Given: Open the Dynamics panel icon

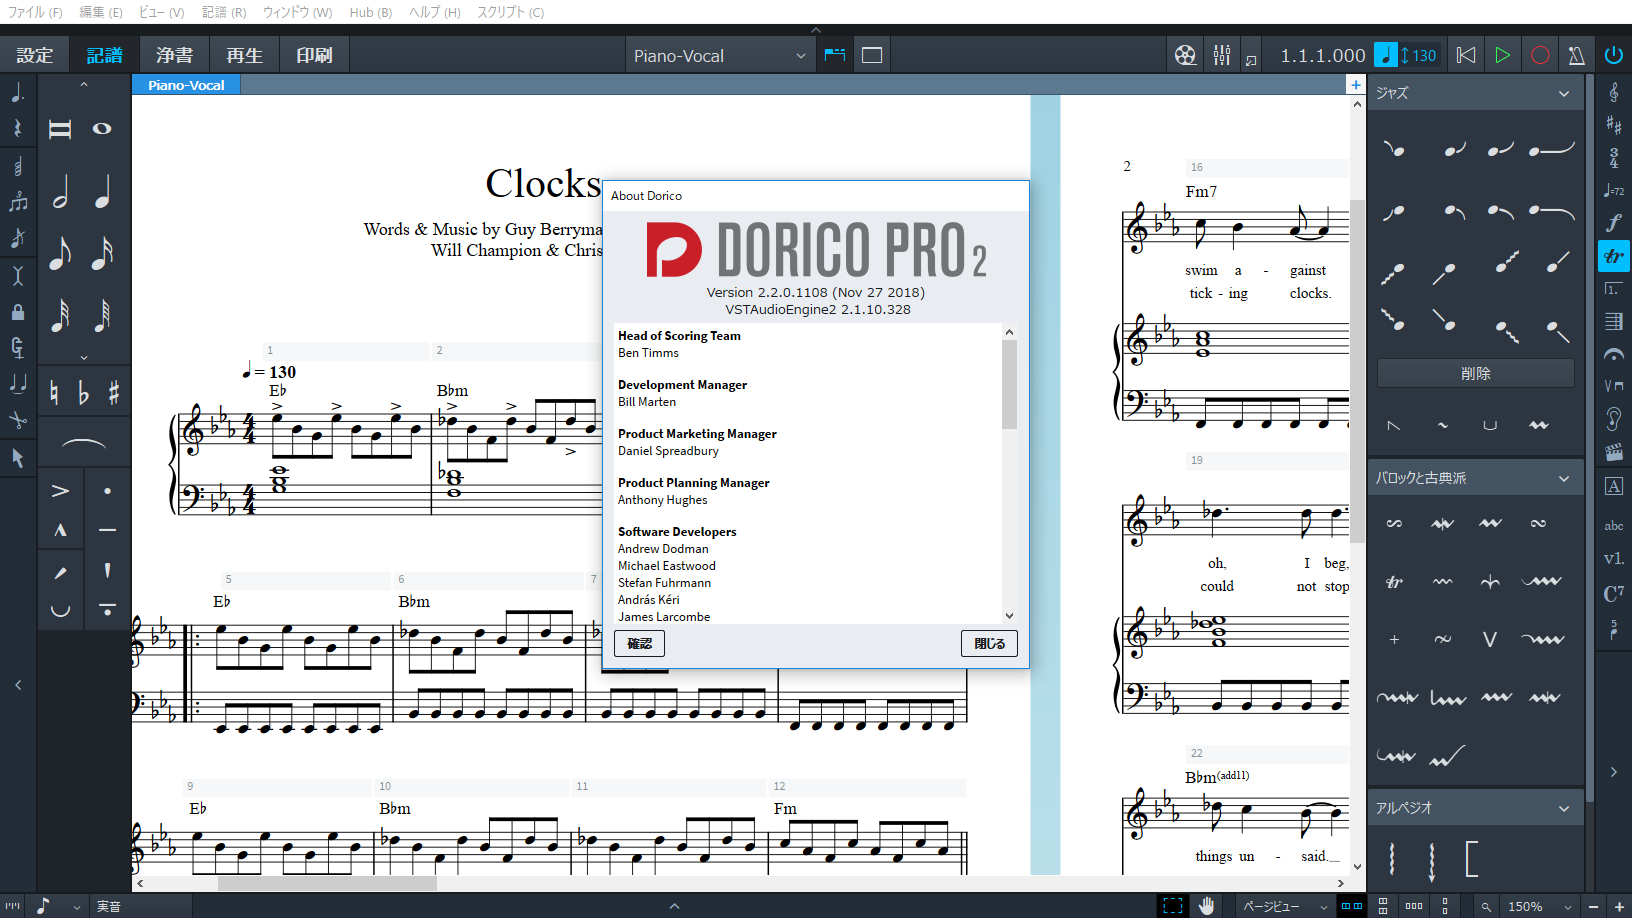Looking at the screenshot, I should pos(1614,222).
